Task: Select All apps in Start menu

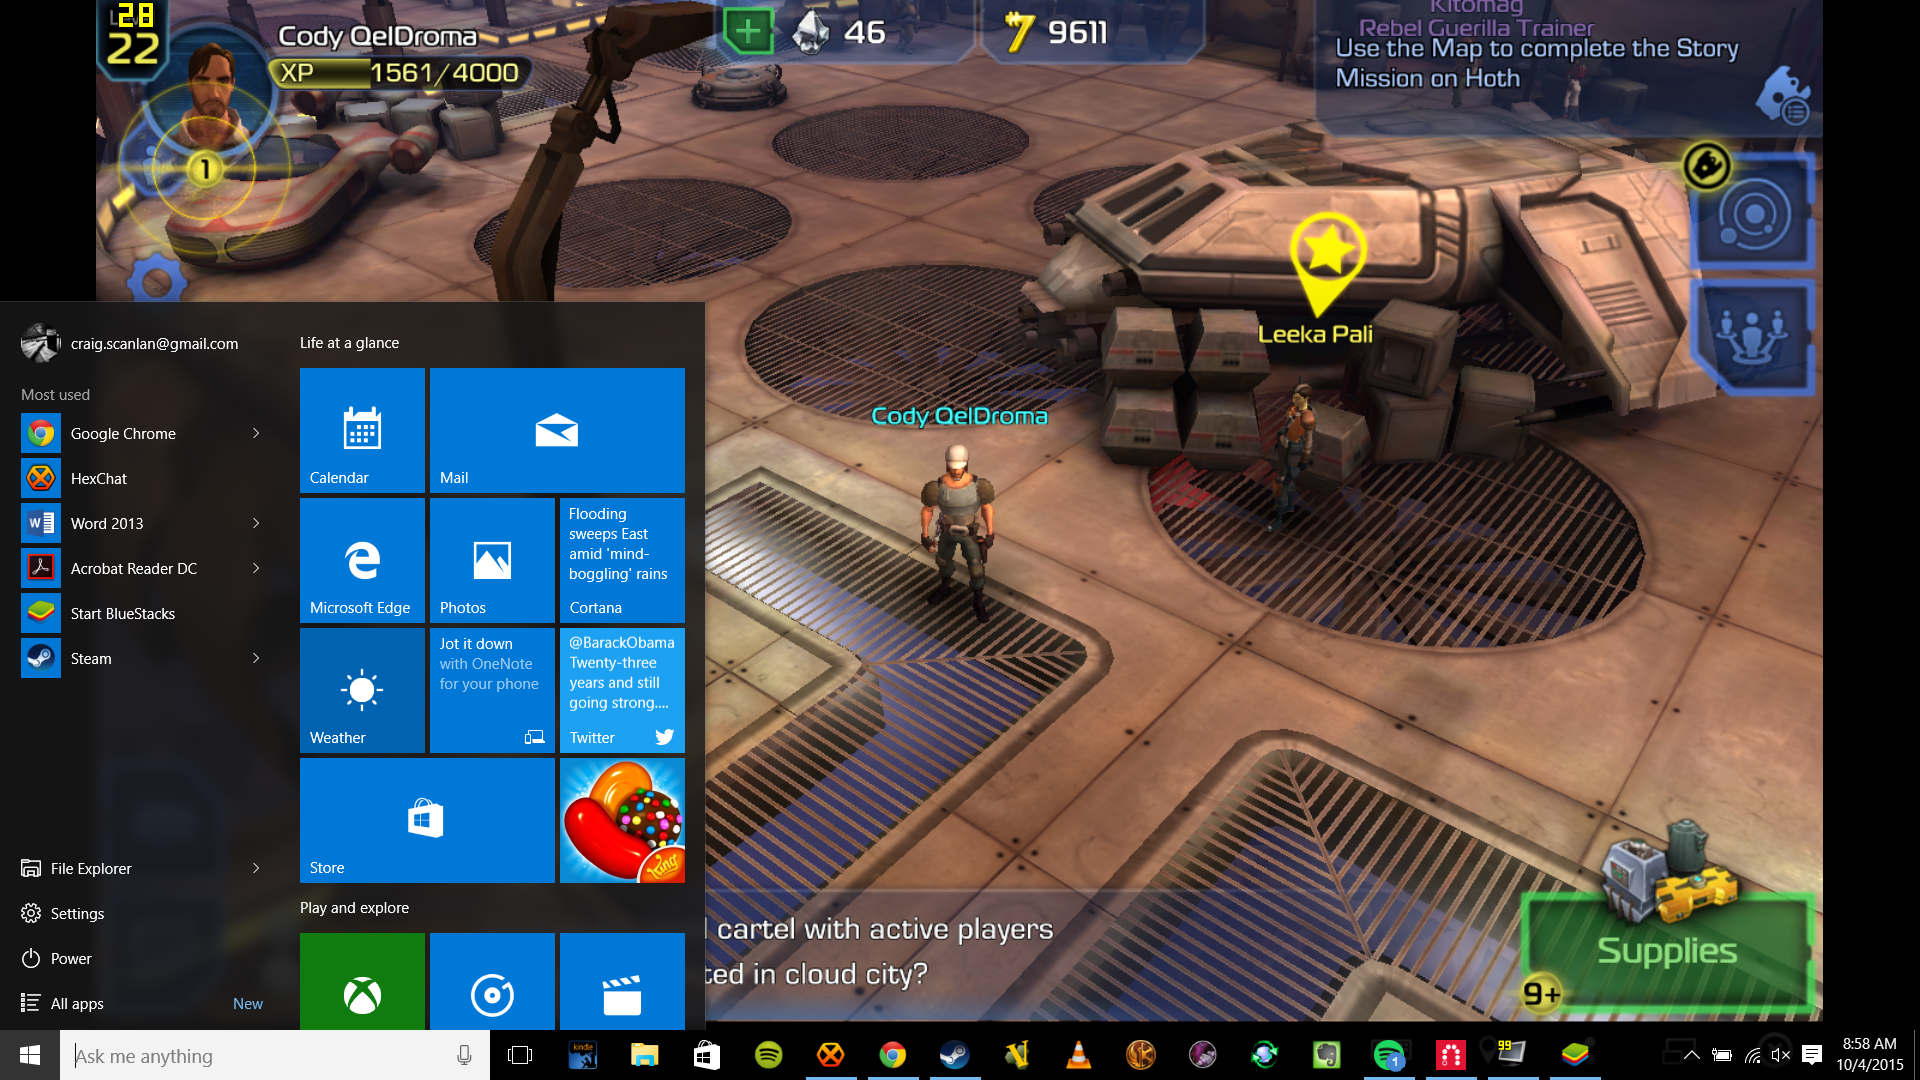Action: coord(77,1003)
